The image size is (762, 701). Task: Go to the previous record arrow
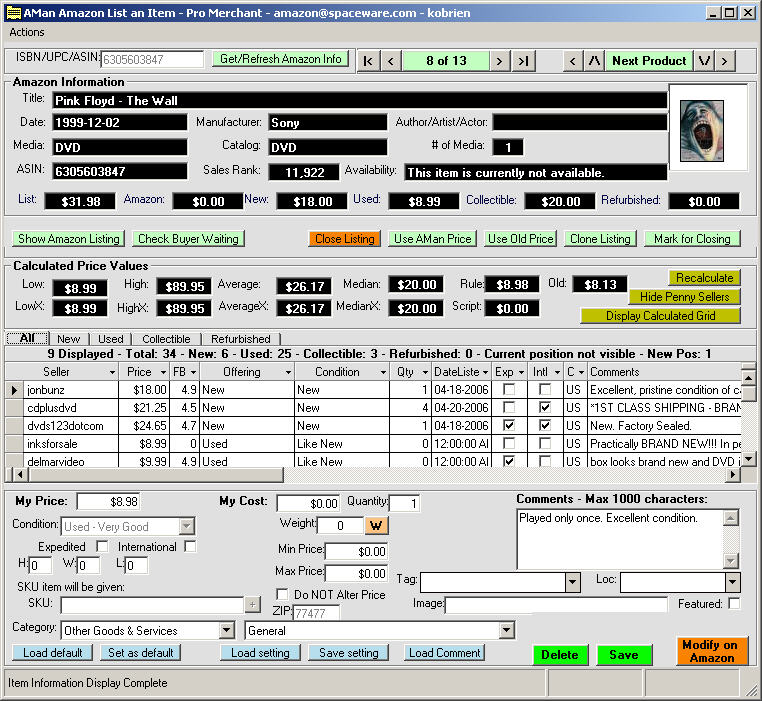coord(391,61)
